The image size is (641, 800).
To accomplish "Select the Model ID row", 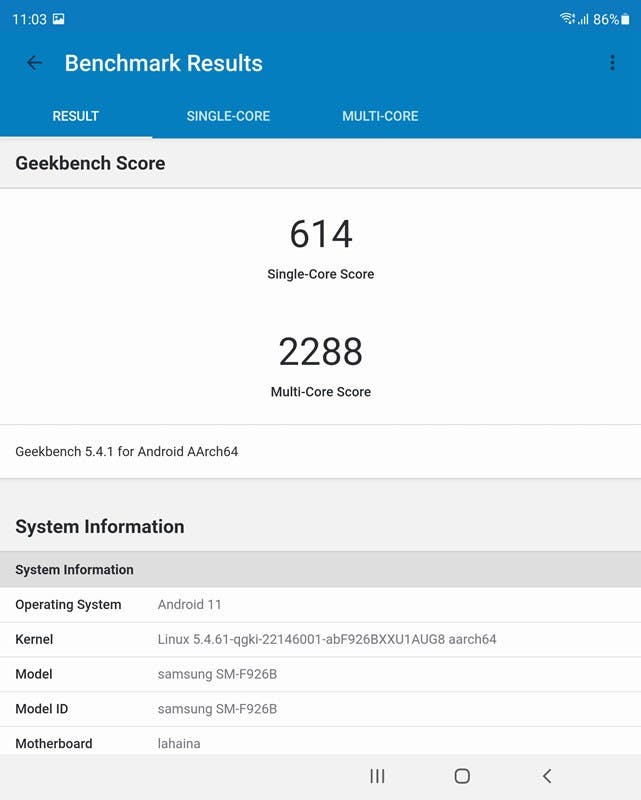I will click(320, 709).
